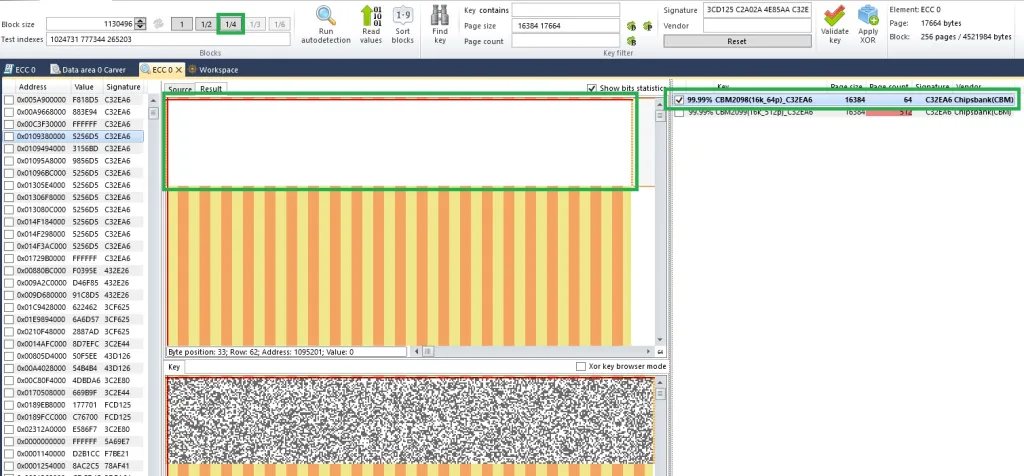Select the 1/2 block division button
This screenshot has height=476, width=1024.
[x=206, y=24]
